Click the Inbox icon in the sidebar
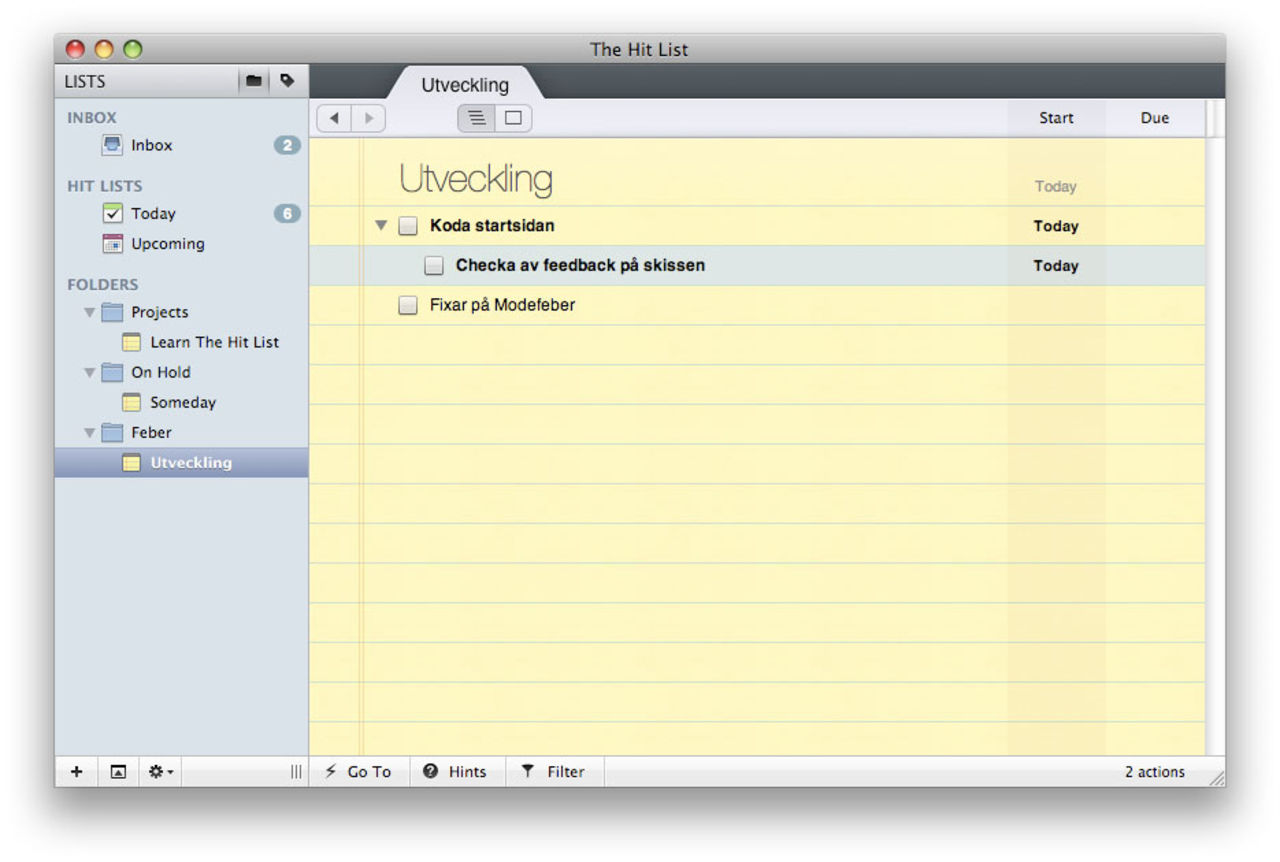 point(113,145)
